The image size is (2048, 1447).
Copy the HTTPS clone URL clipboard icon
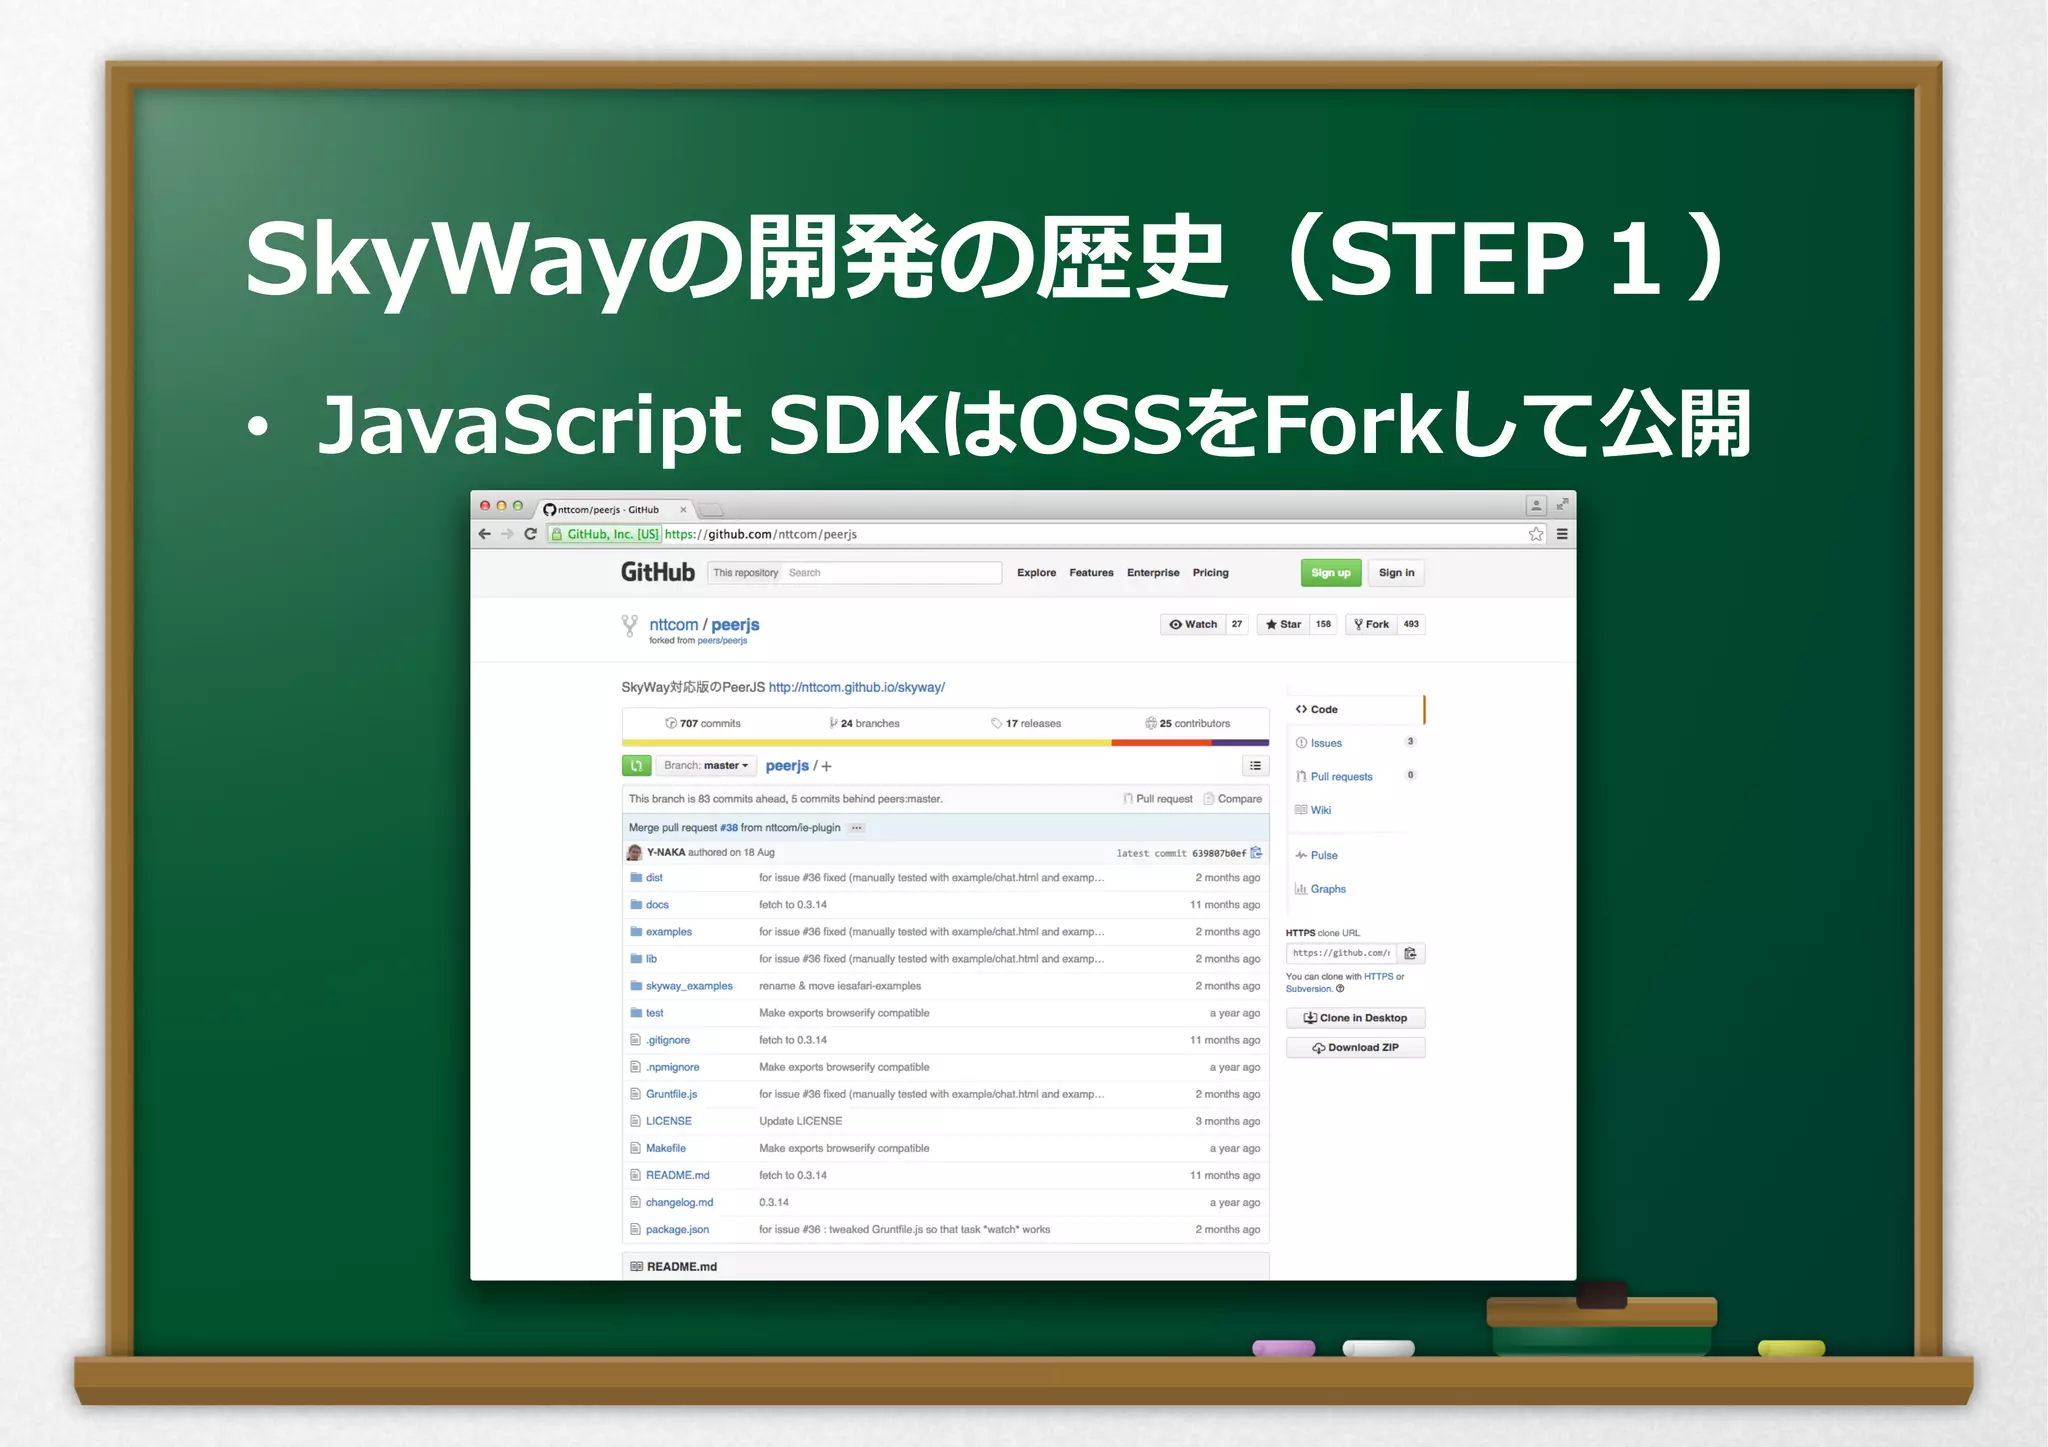(1410, 953)
